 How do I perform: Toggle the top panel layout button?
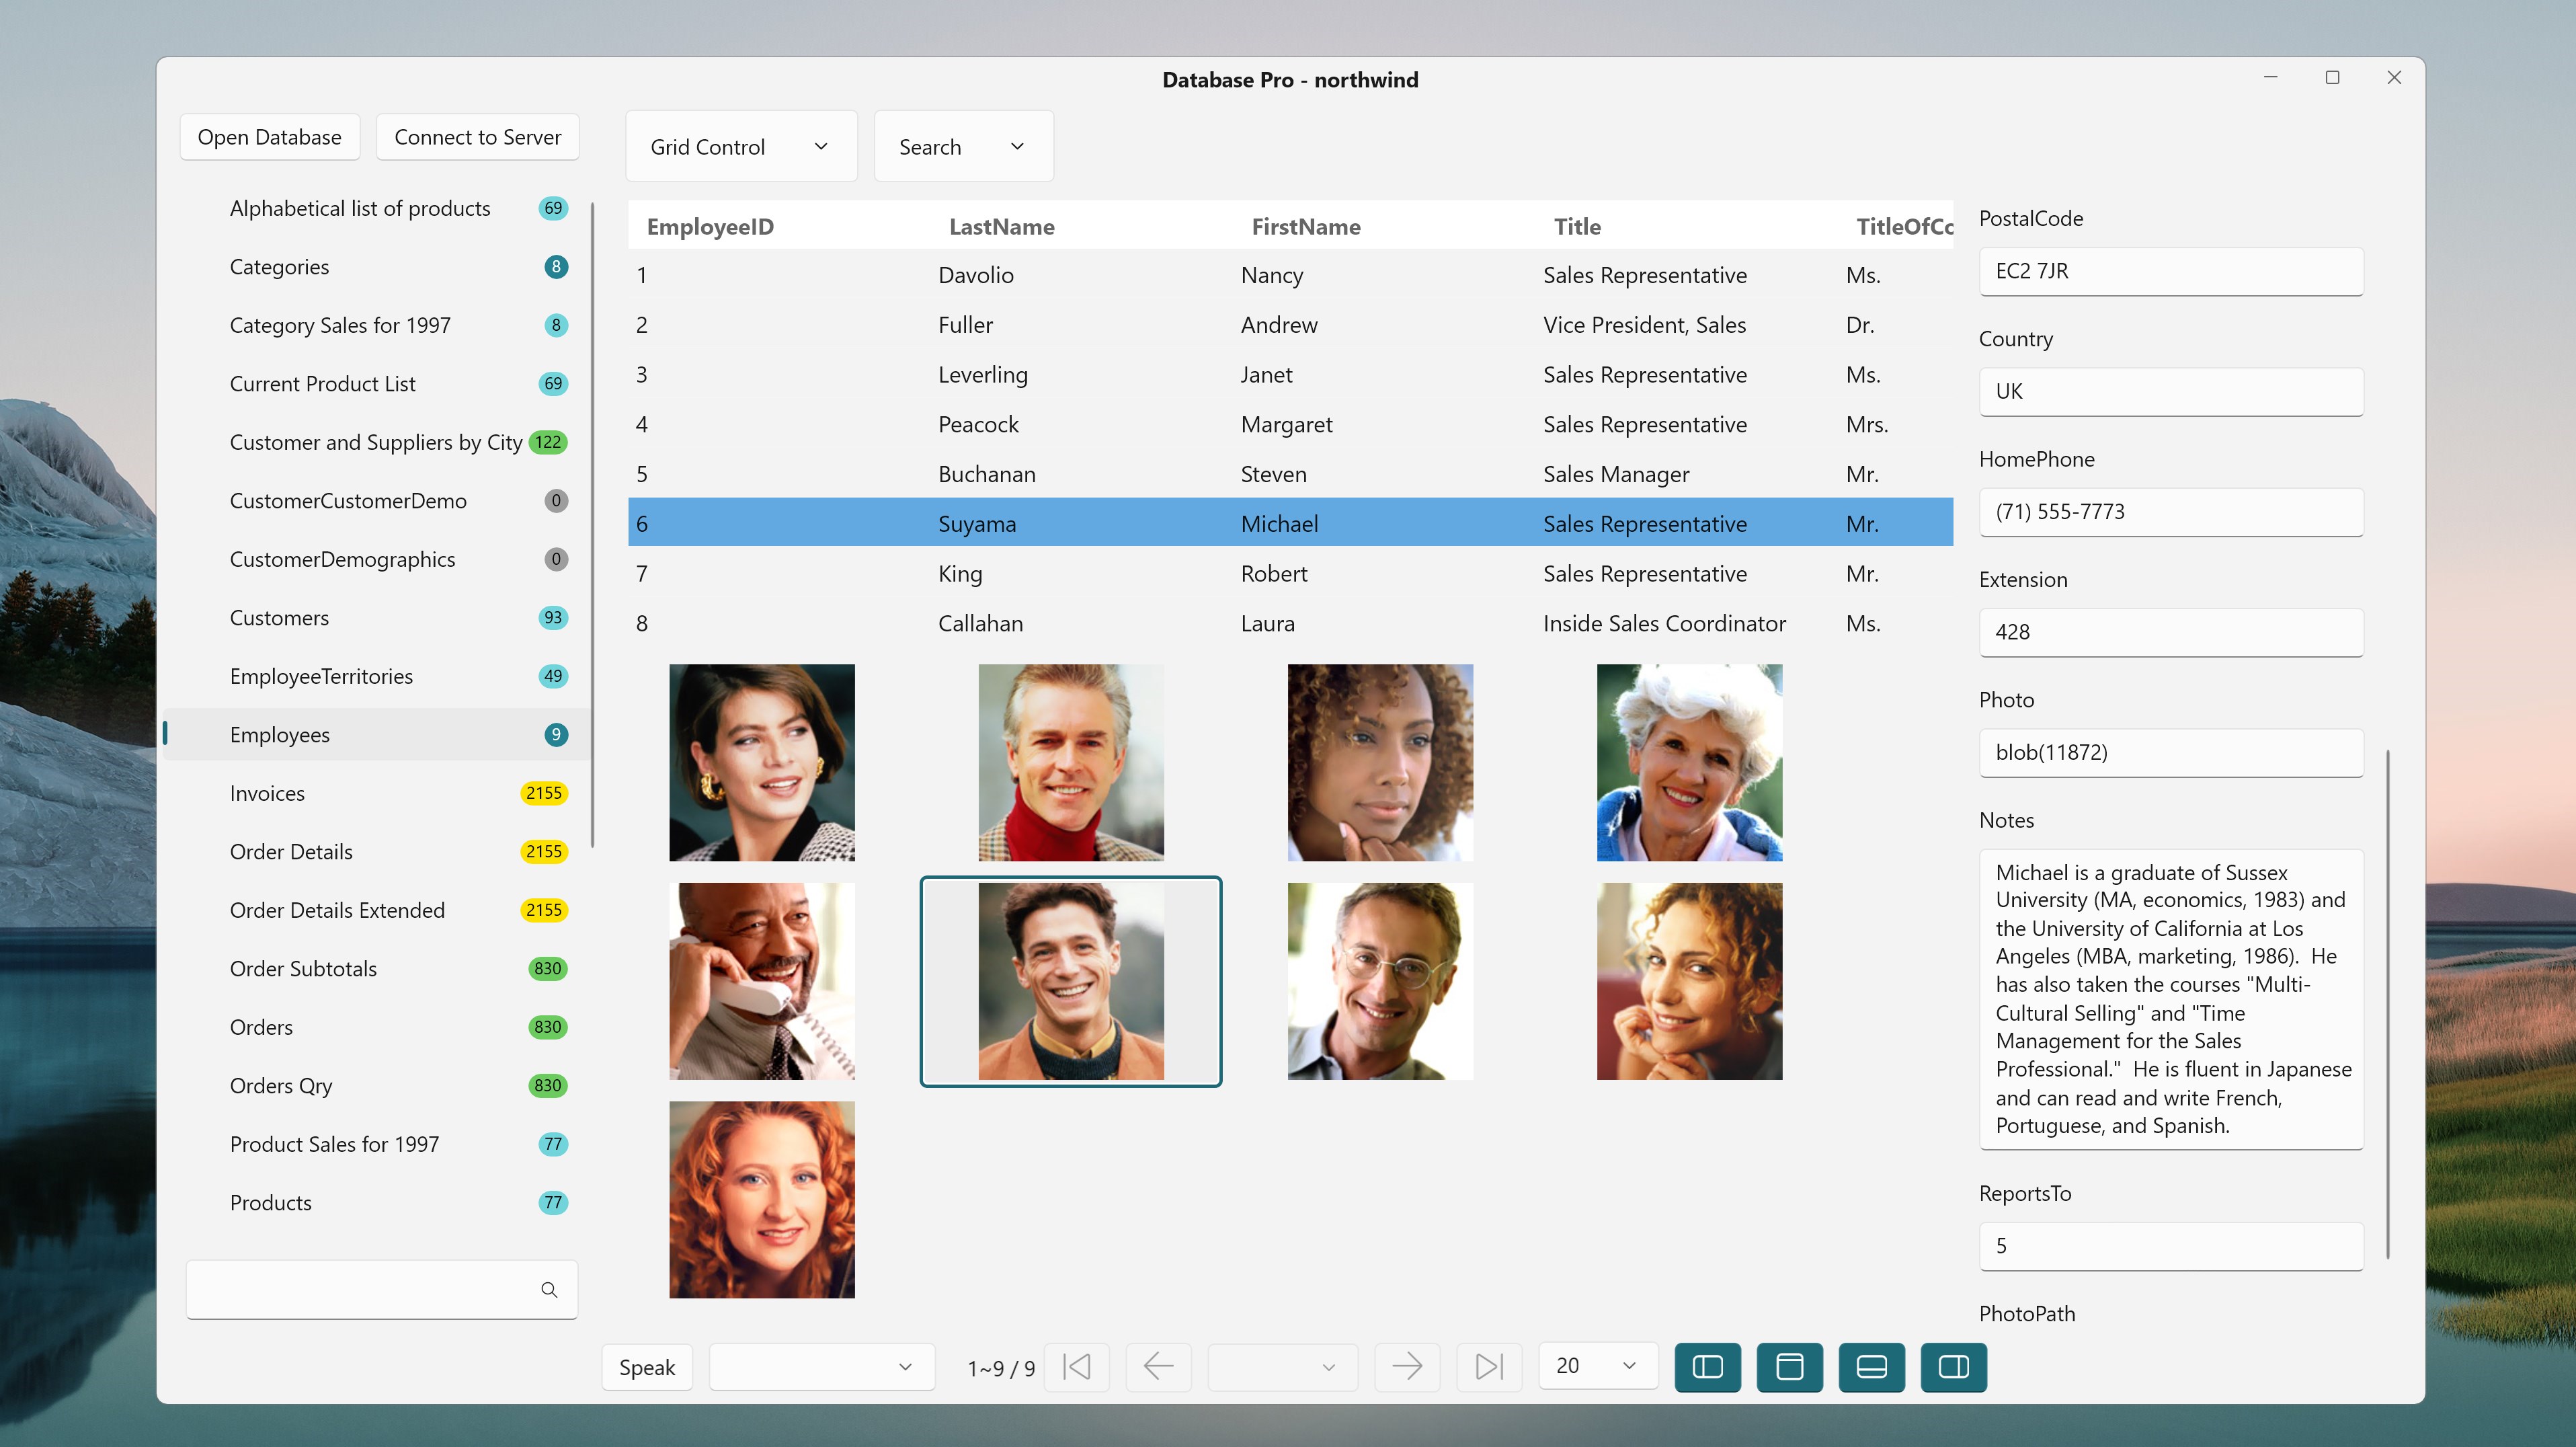click(x=1789, y=1366)
